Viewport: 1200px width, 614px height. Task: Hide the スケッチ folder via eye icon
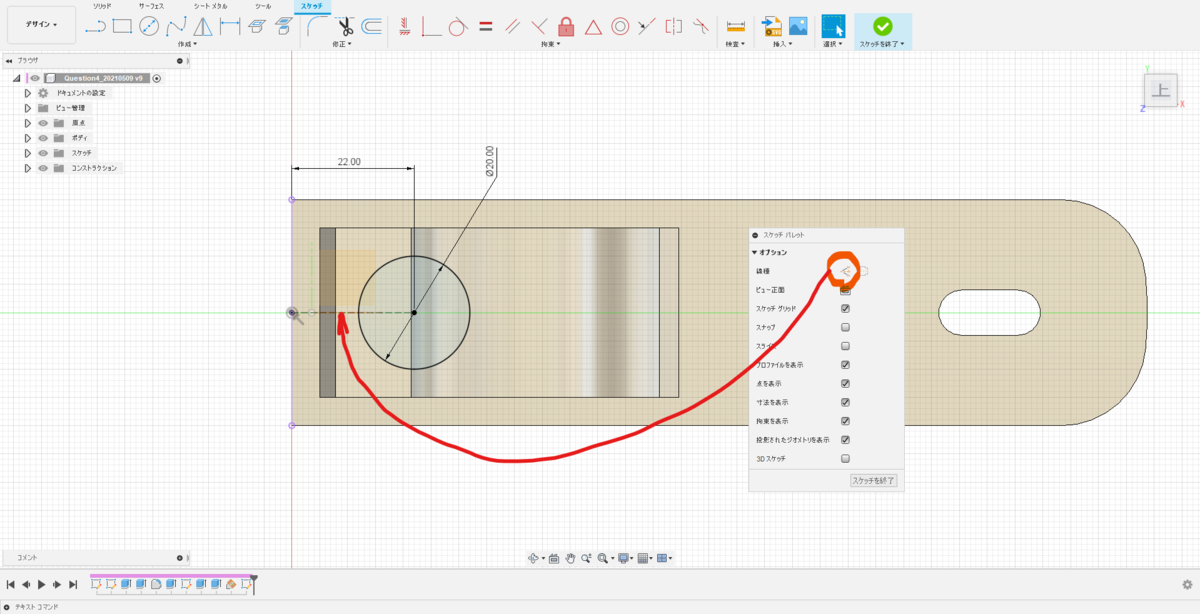click(x=43, y=153)
